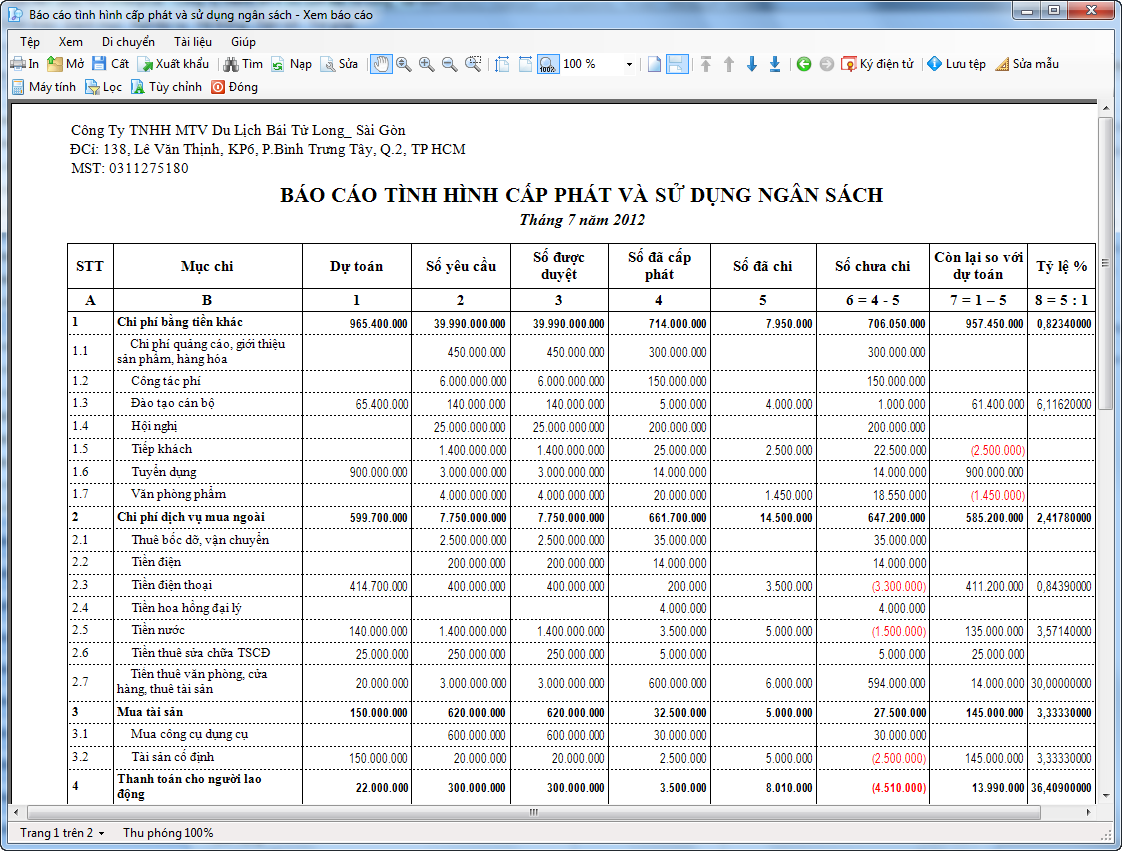Click the Mua tài sản row label
This screenshot has height=851, width=1122.
[x=150, y=711]
